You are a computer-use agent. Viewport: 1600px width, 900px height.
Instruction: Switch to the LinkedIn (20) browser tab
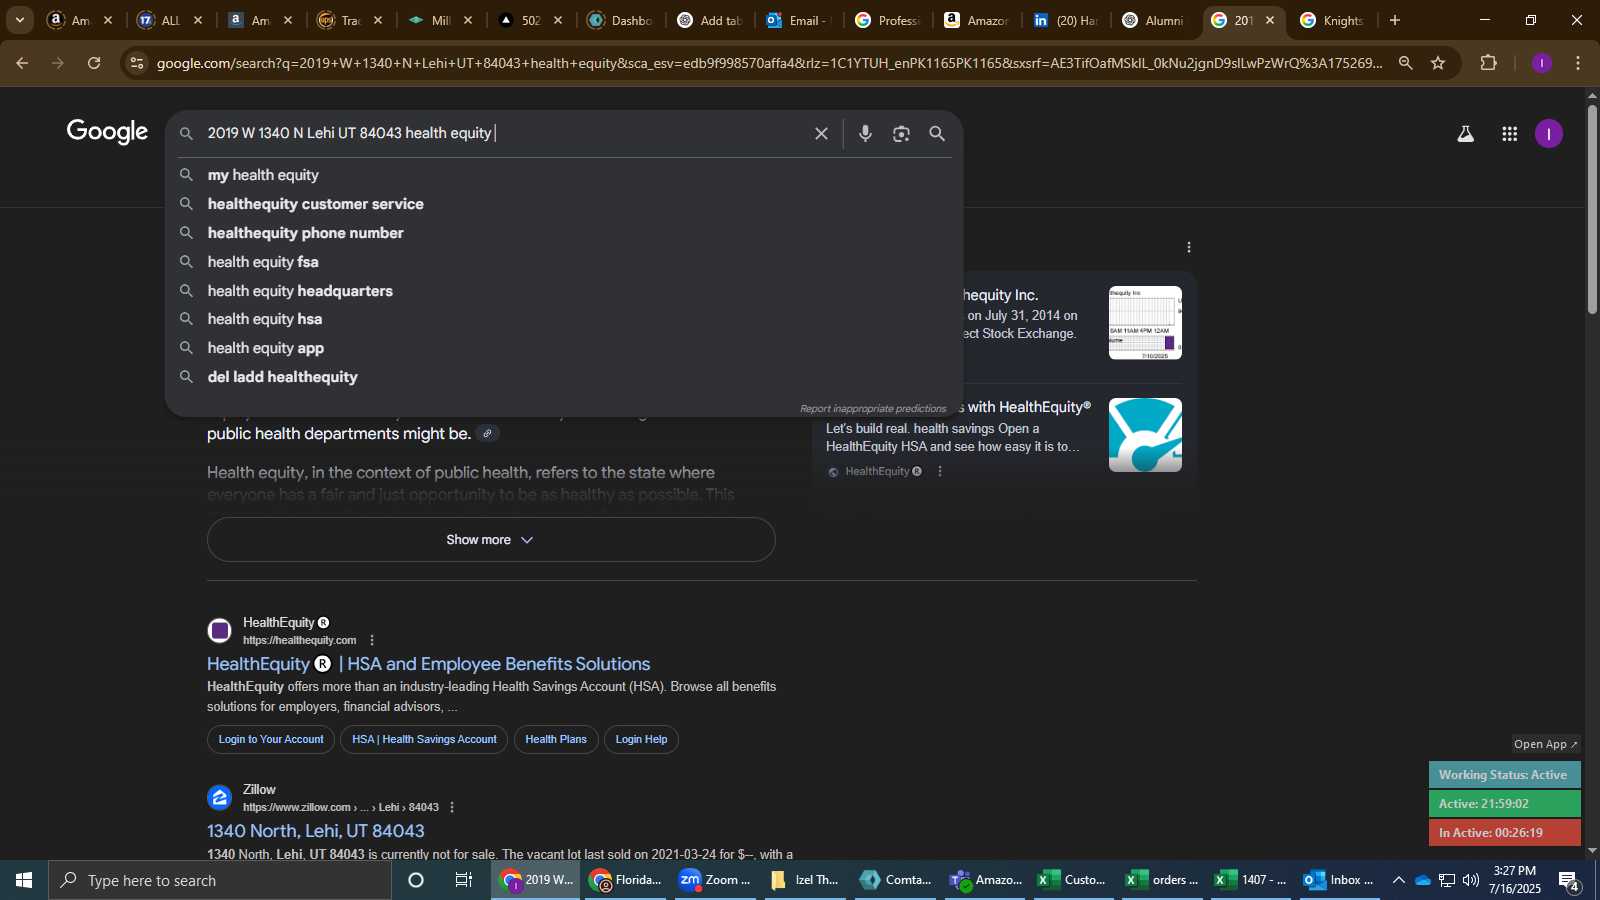1065,20
